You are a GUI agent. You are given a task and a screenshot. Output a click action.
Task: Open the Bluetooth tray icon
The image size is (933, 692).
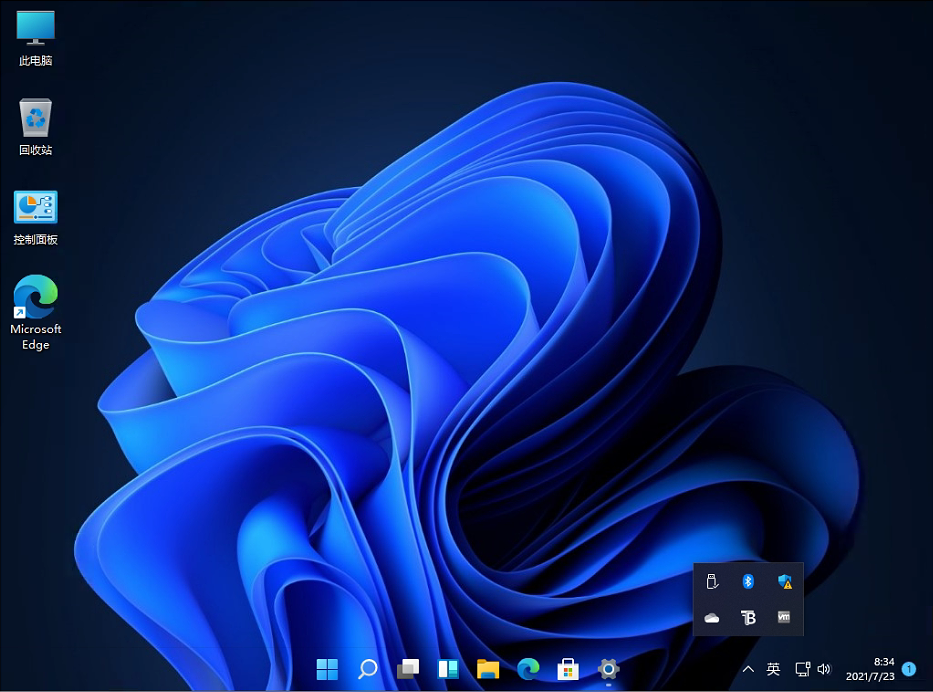point(749,581)
